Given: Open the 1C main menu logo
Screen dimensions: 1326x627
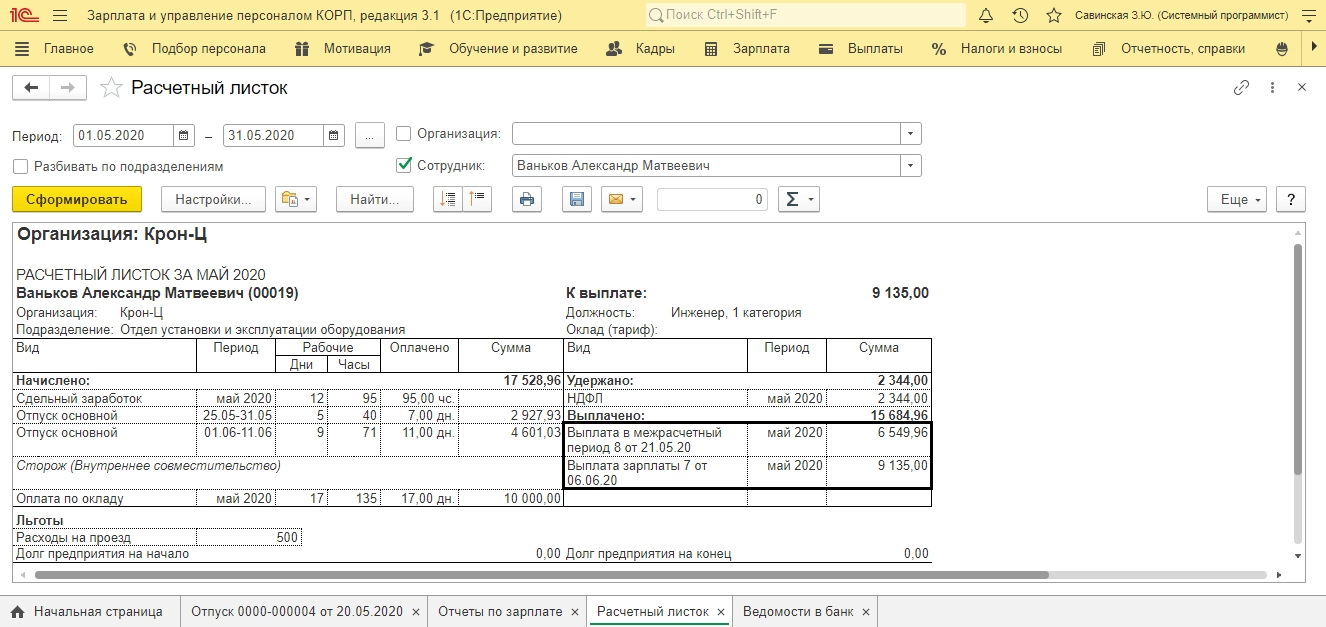Looking at the screenshot, I should tap(24, 16).
